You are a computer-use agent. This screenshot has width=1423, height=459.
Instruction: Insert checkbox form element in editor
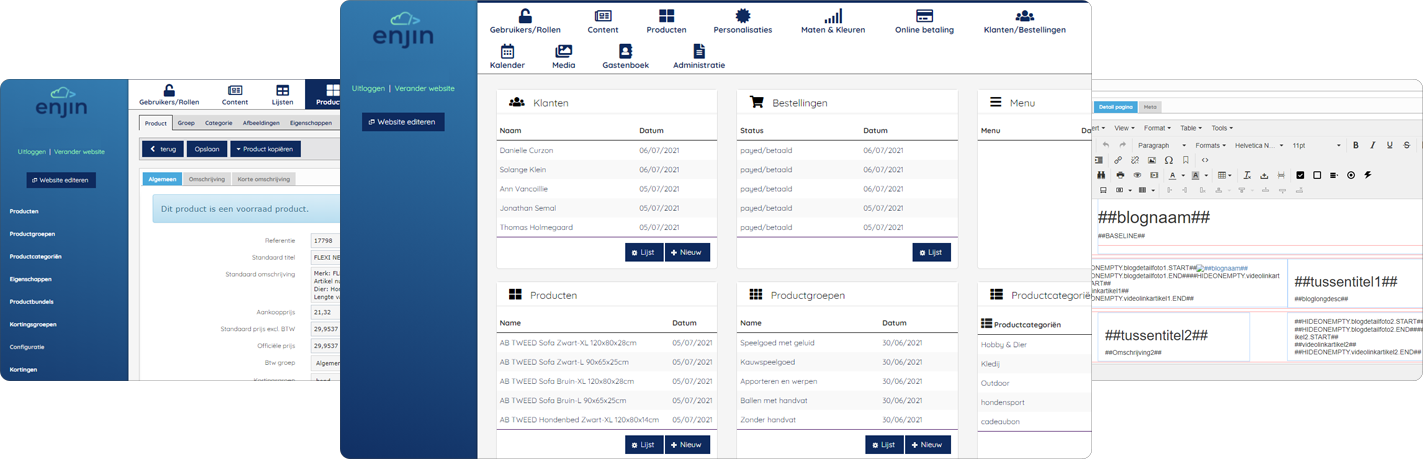(x=1300, y=175)
